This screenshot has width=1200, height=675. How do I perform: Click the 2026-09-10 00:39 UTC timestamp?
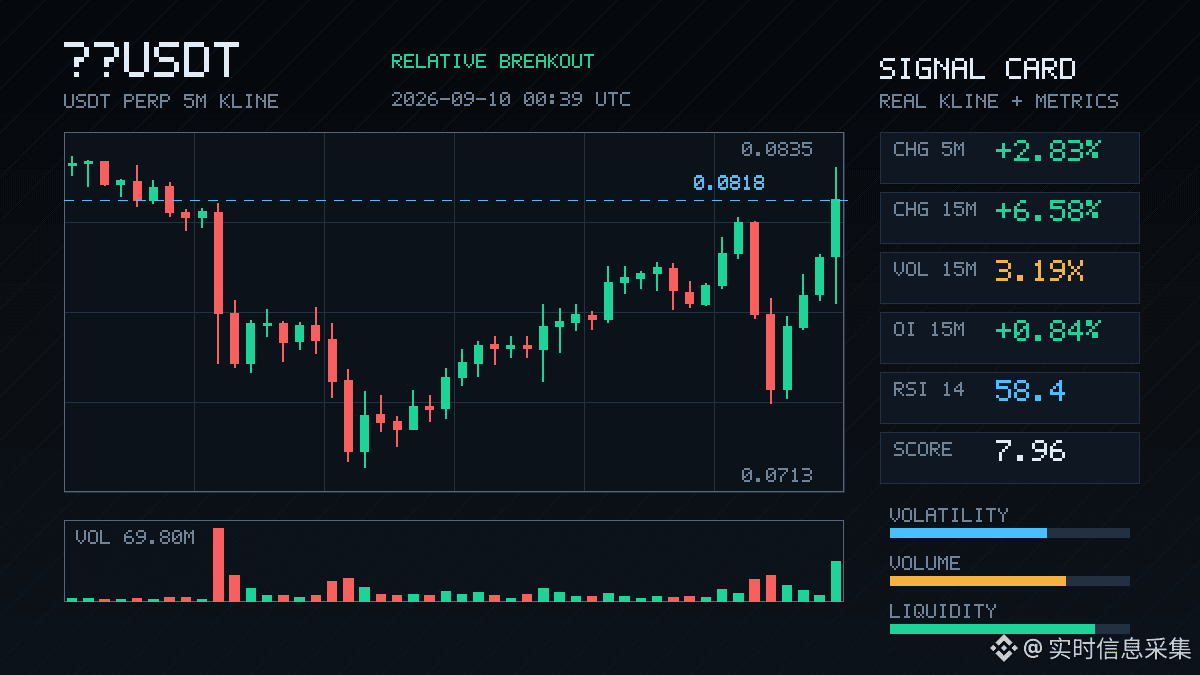pyautogui.click(x=510, y=99)
